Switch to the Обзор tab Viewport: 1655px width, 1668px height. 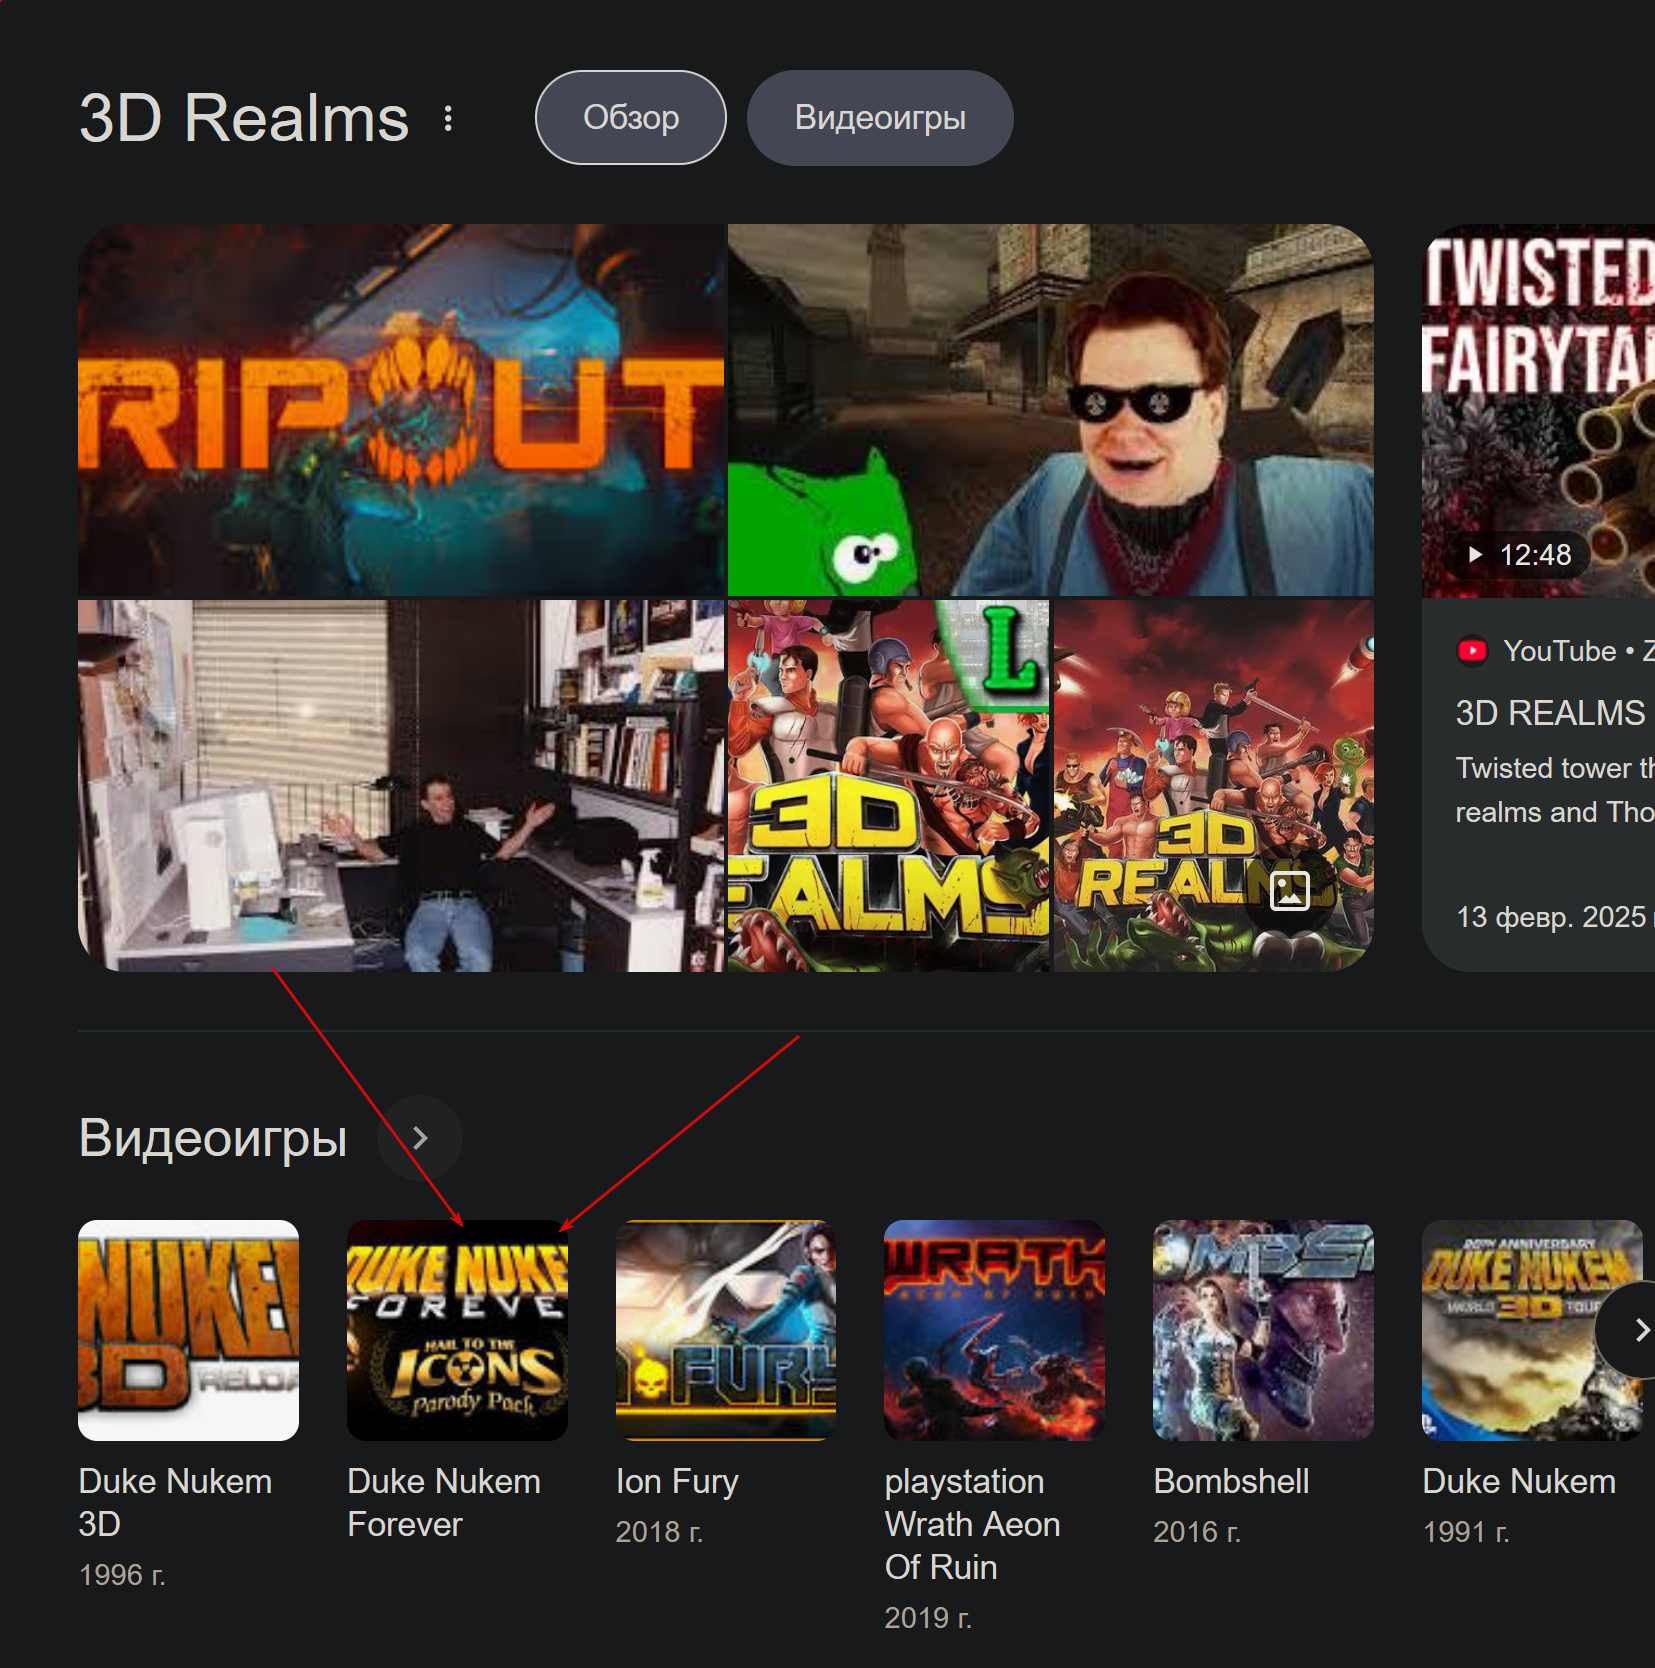click(631, 118)
